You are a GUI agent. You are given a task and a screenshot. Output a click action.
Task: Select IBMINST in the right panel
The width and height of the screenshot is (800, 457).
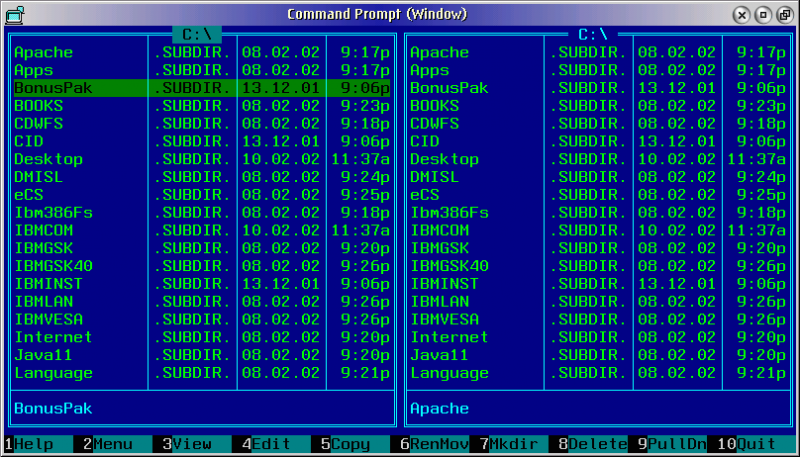click(x=444, y=284)
